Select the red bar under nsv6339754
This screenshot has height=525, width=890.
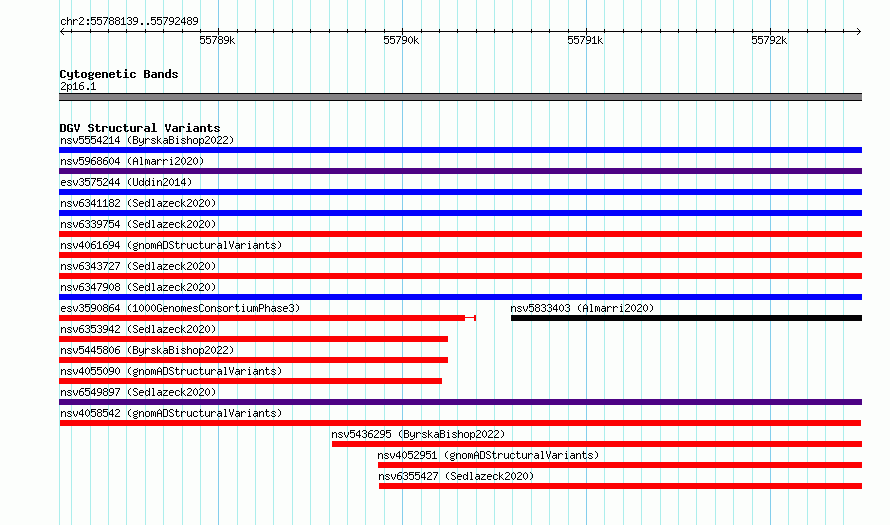pyautogui.click(x=460, y=234)
